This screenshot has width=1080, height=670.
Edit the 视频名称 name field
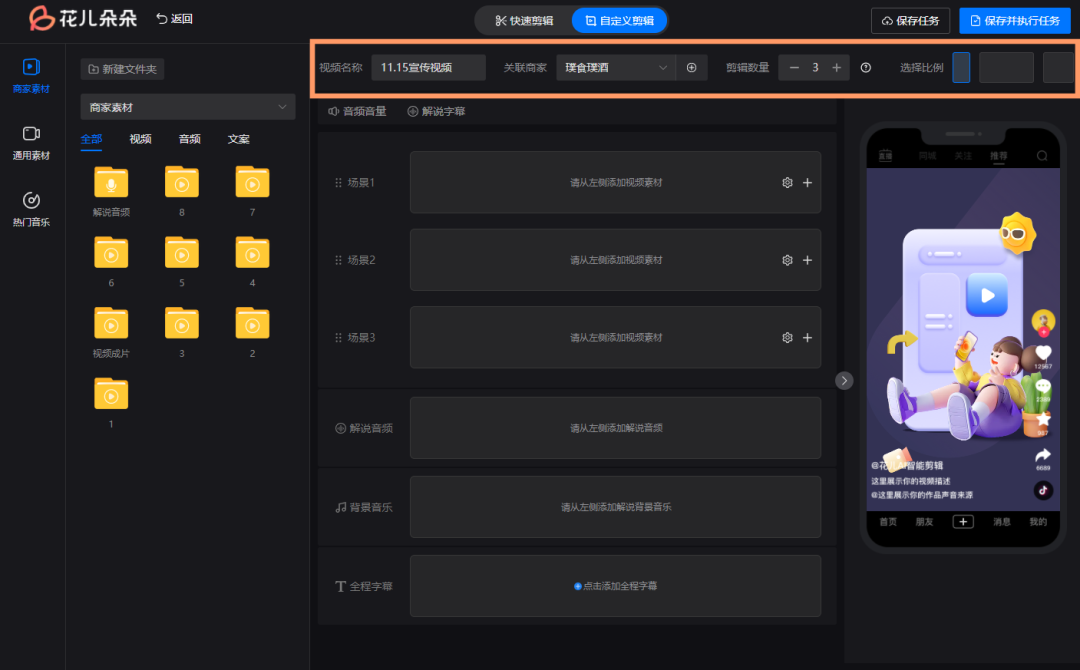pos(427,67)
